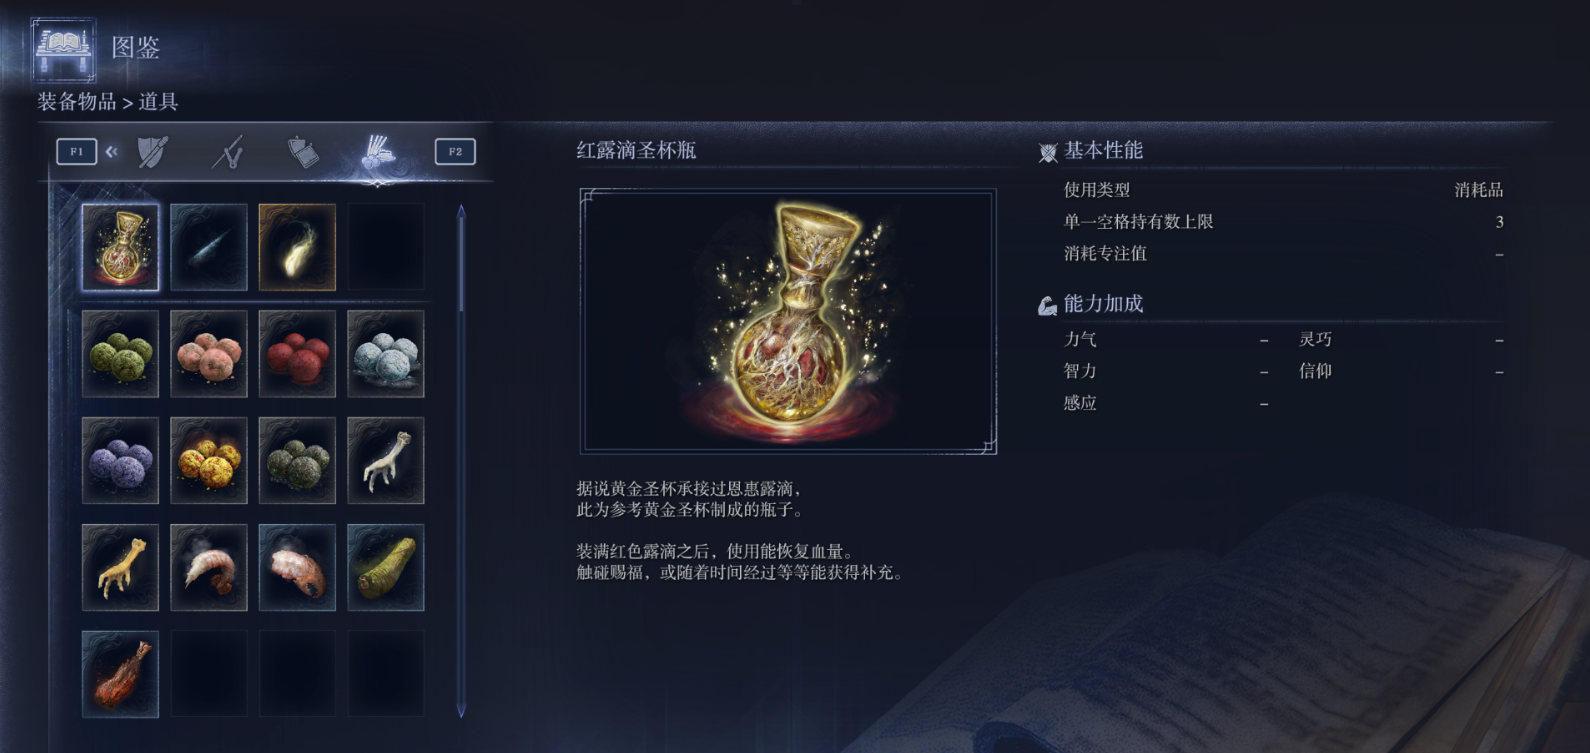The image size is (1590, 753).
Task: Select the yellow bird claw item
Action: pos(120,567)
